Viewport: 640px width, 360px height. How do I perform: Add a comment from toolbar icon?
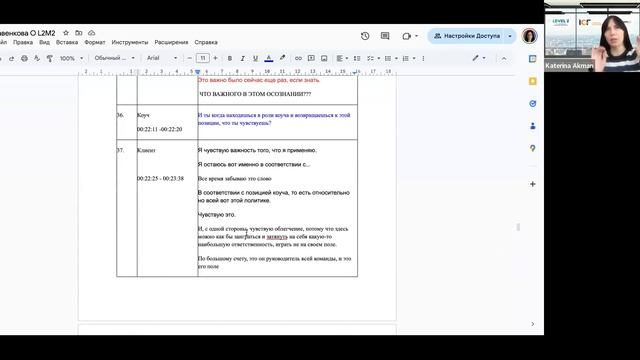tap(311, 58)
